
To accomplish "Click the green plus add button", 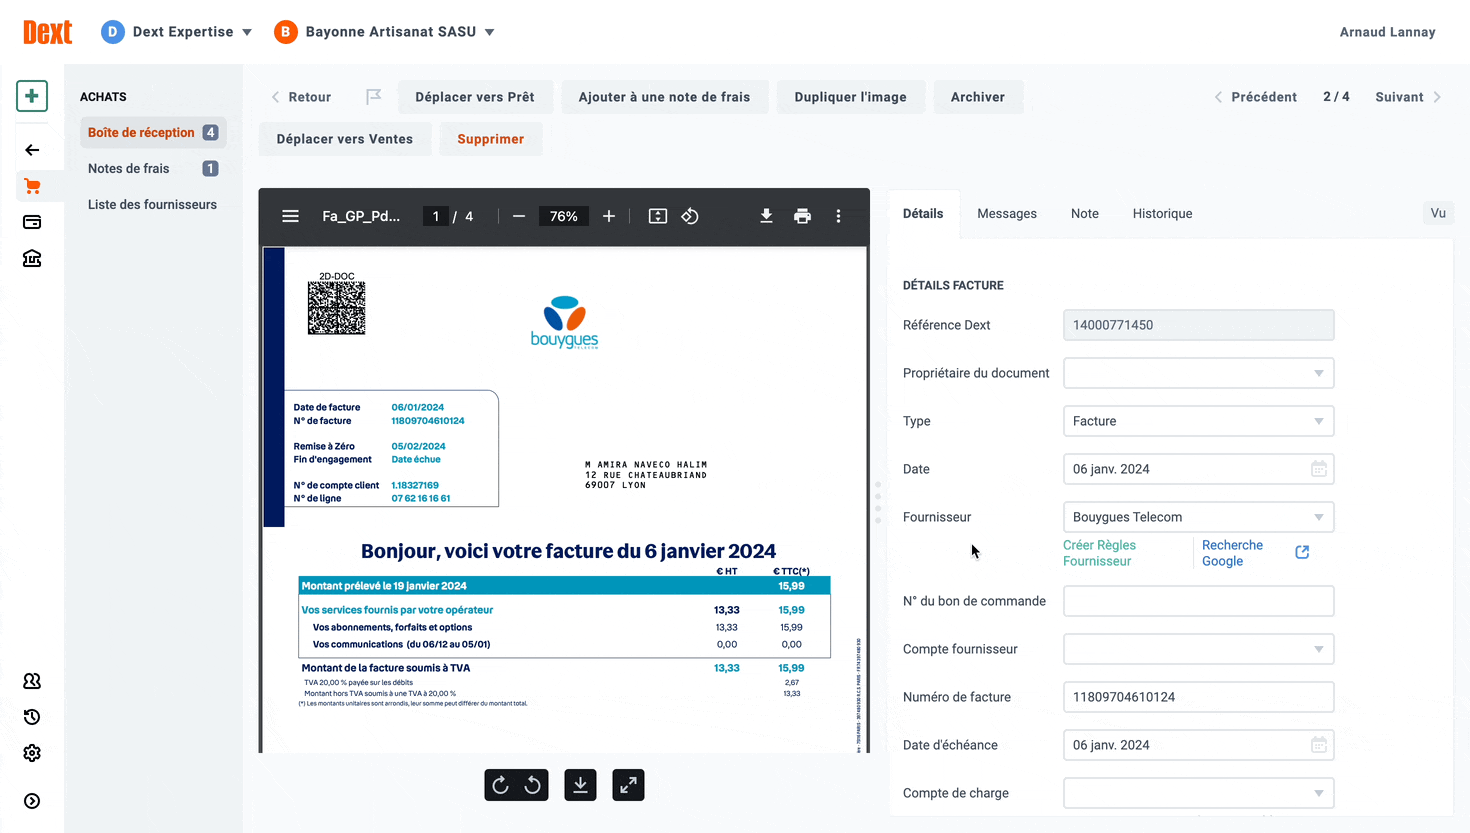I will click(32, 96).
